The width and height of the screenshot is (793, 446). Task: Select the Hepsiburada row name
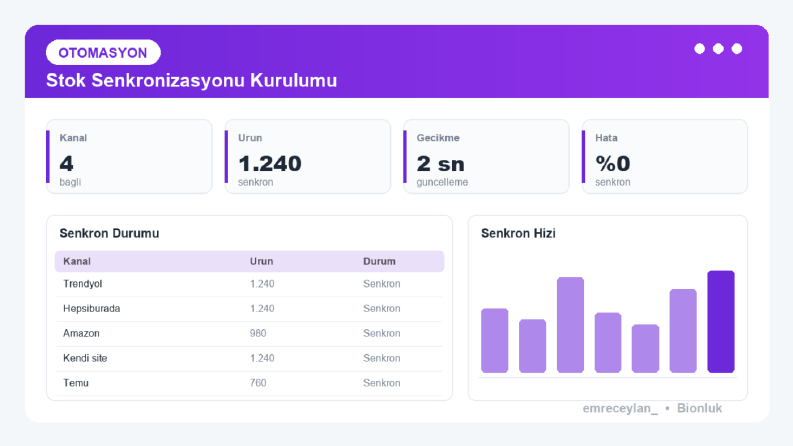92,308
